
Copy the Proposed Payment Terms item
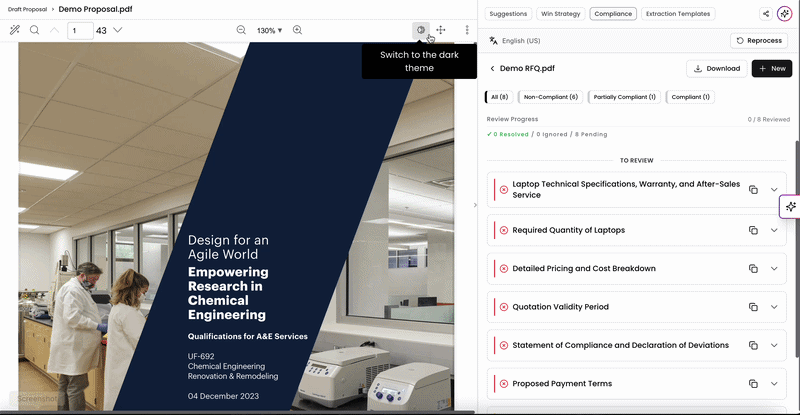(x=753, y=384)
